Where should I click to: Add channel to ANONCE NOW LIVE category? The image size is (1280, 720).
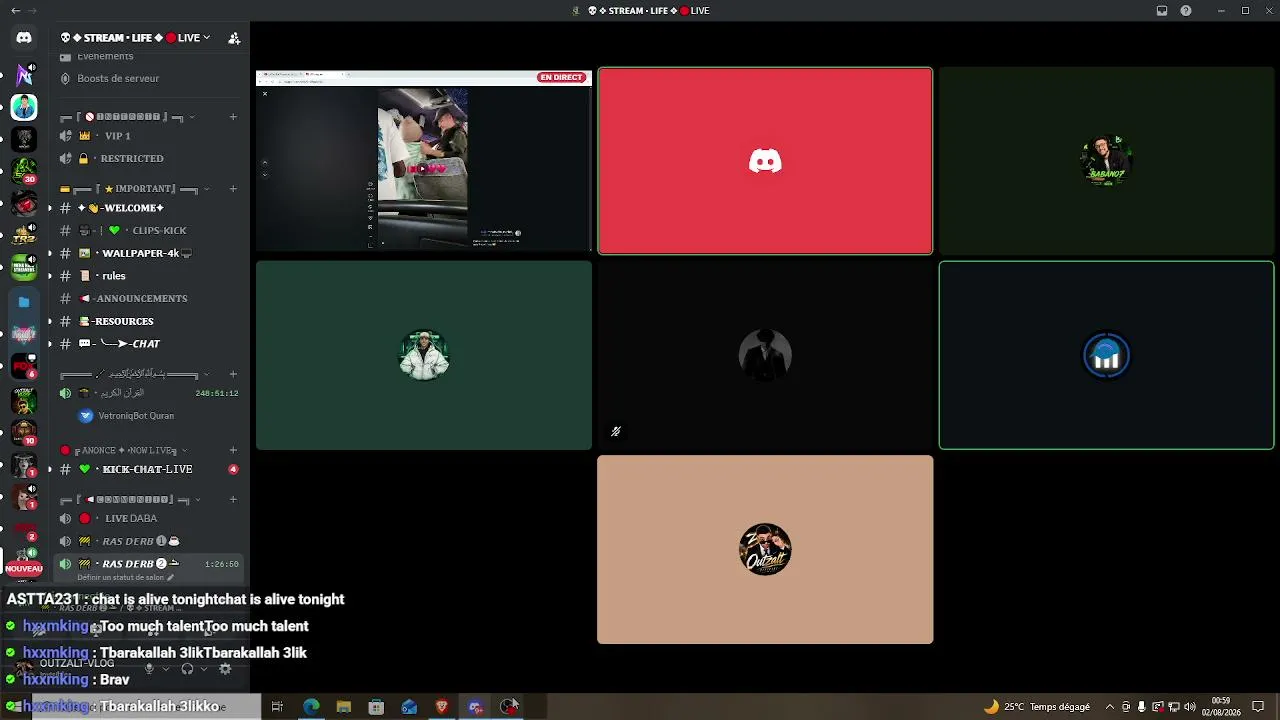pos(233,450)
